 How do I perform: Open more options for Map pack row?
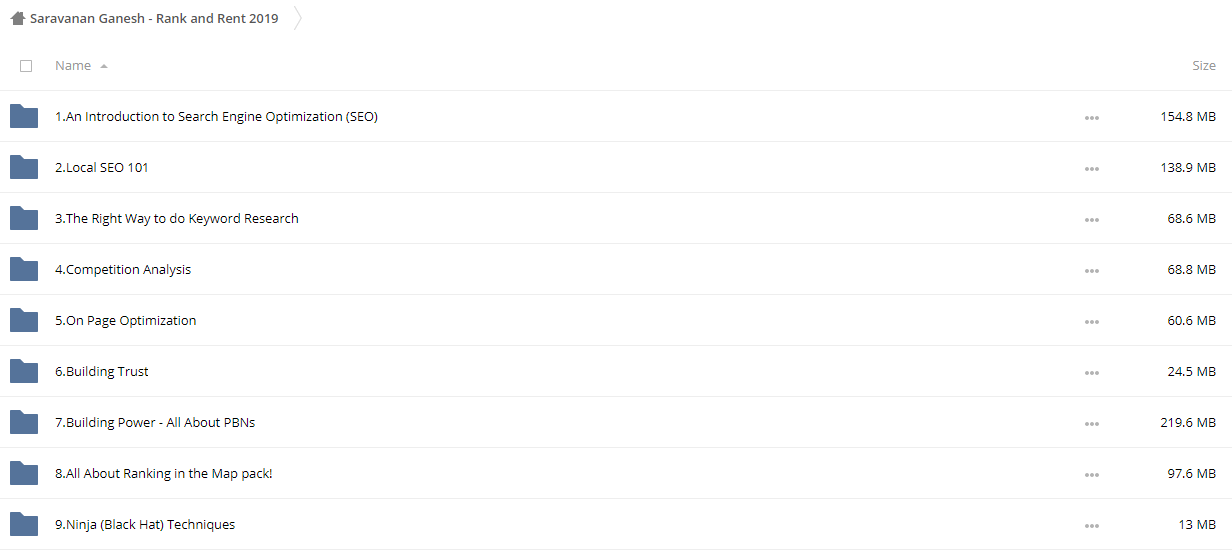(1091, 475)
